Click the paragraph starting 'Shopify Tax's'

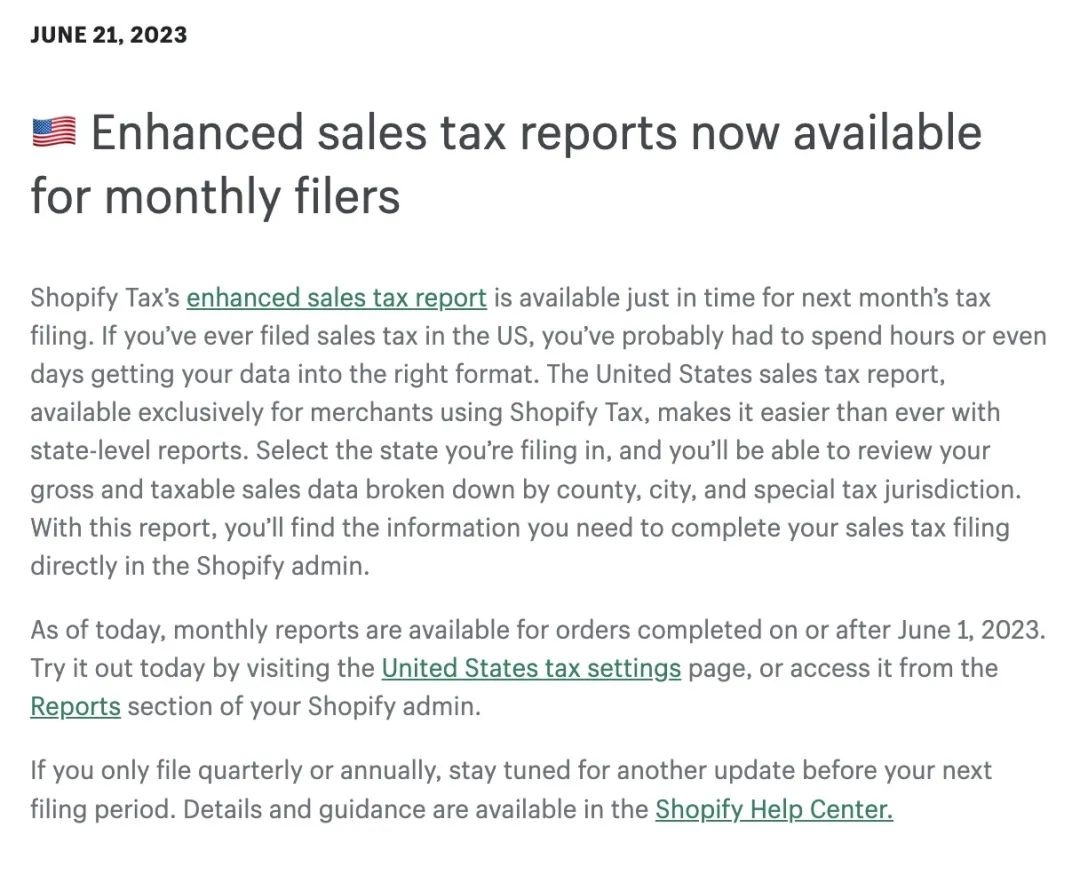(538, 432)
